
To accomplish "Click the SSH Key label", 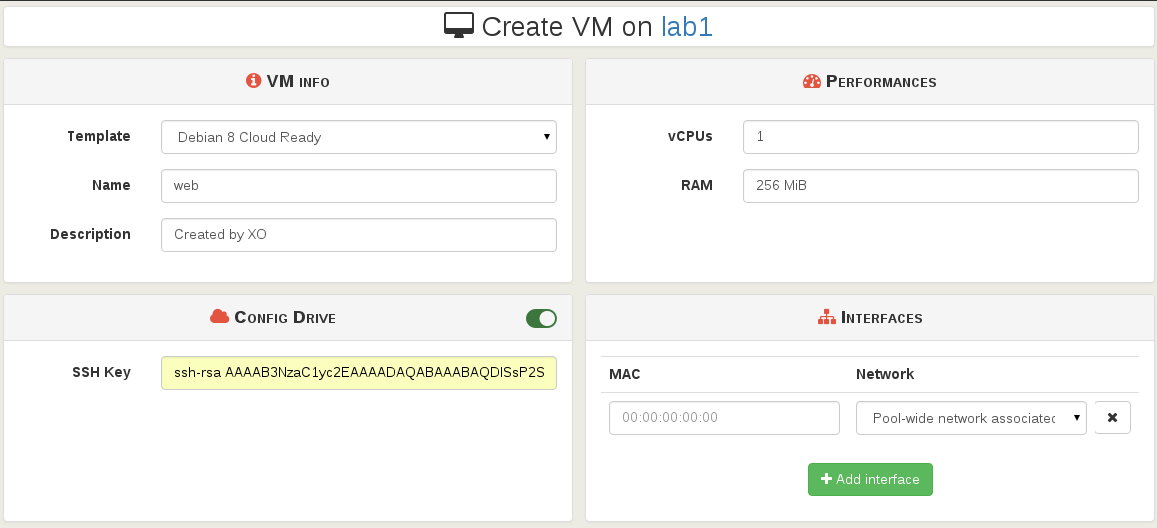I will click(x=101, y=372).
